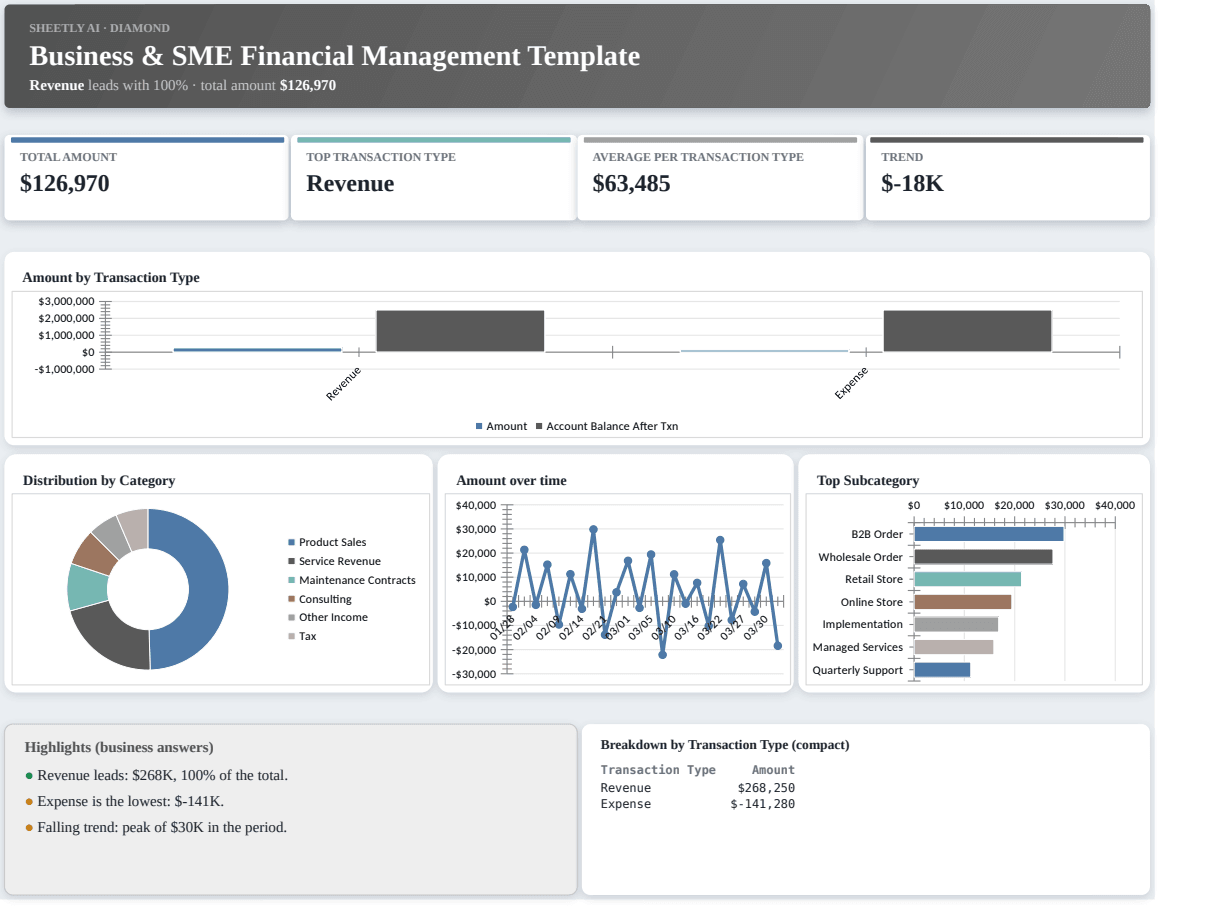Click the SHEETLY AI · DIAMOND label
This screenshot has height=922, width=1227.
[x=99, y=28]
